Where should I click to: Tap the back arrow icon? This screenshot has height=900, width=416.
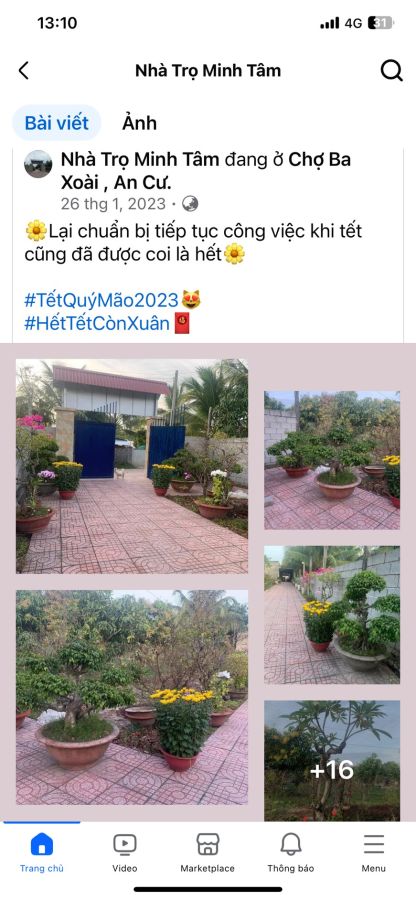point(24,71)
